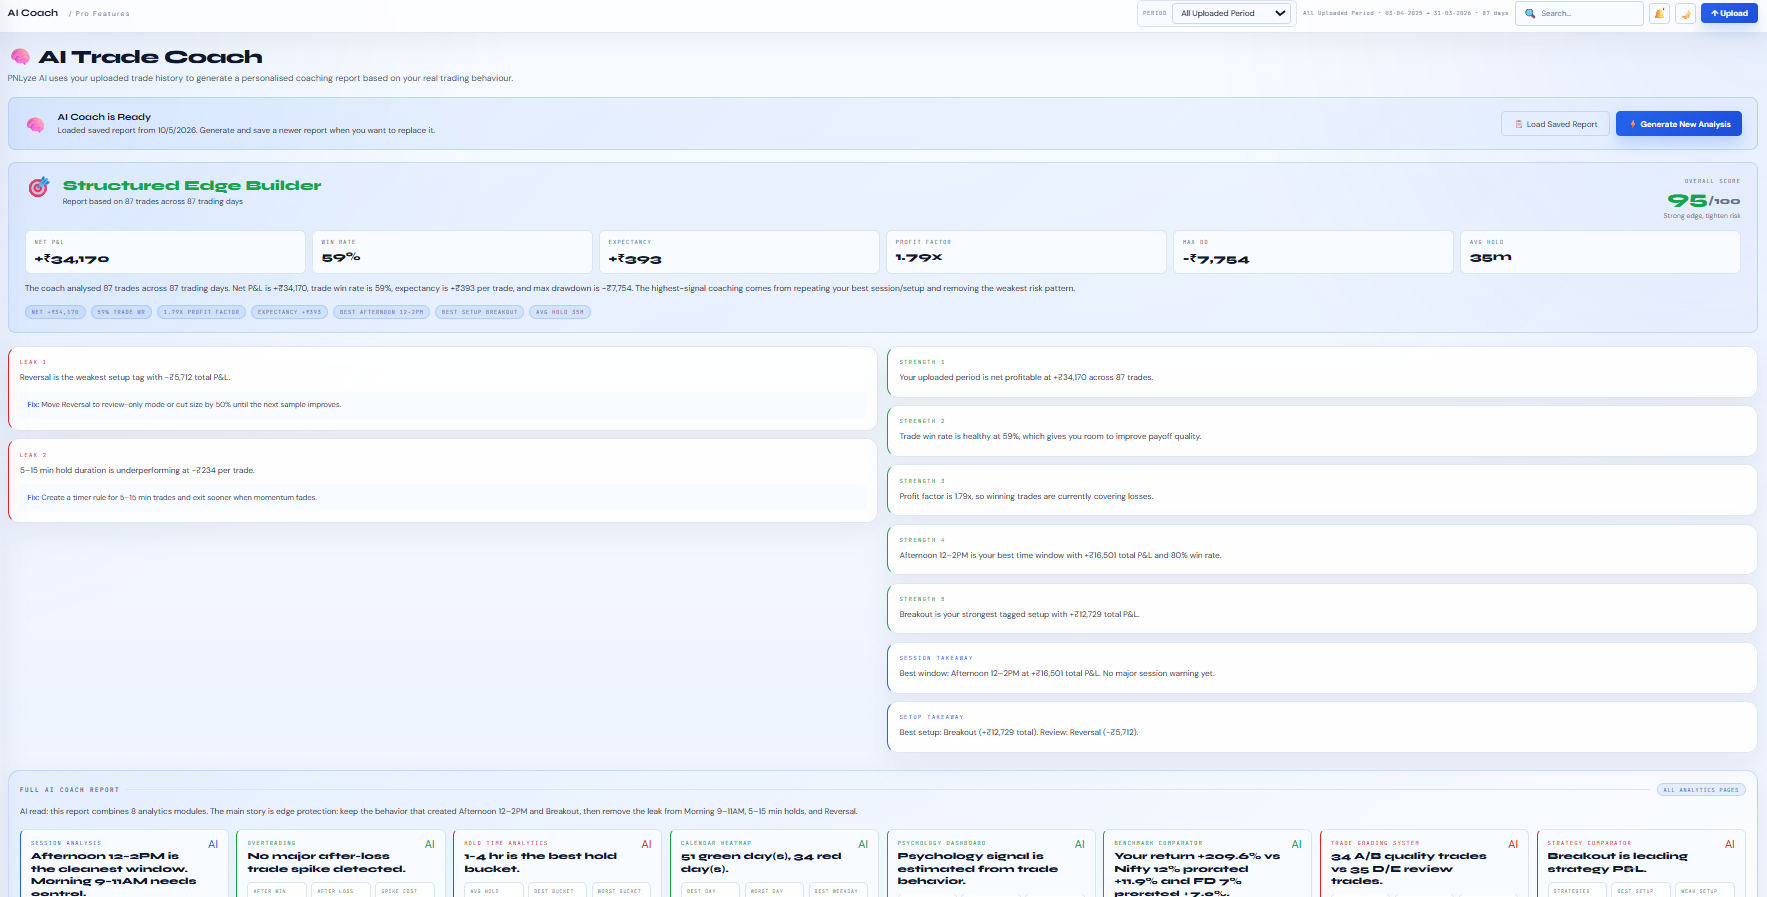
Task: Toggle the moon theme icon
Action: tap(1685, 13)
